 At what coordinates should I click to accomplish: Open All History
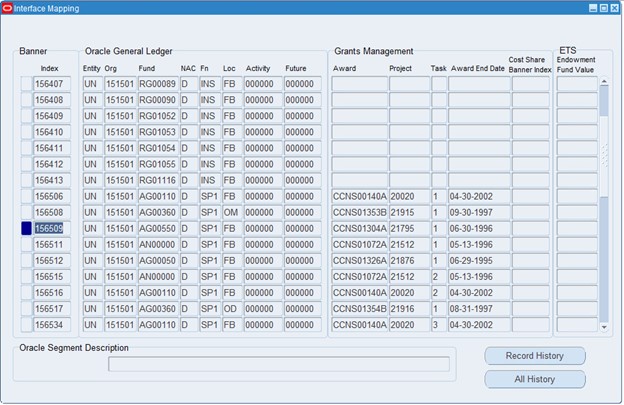point(534,380)
